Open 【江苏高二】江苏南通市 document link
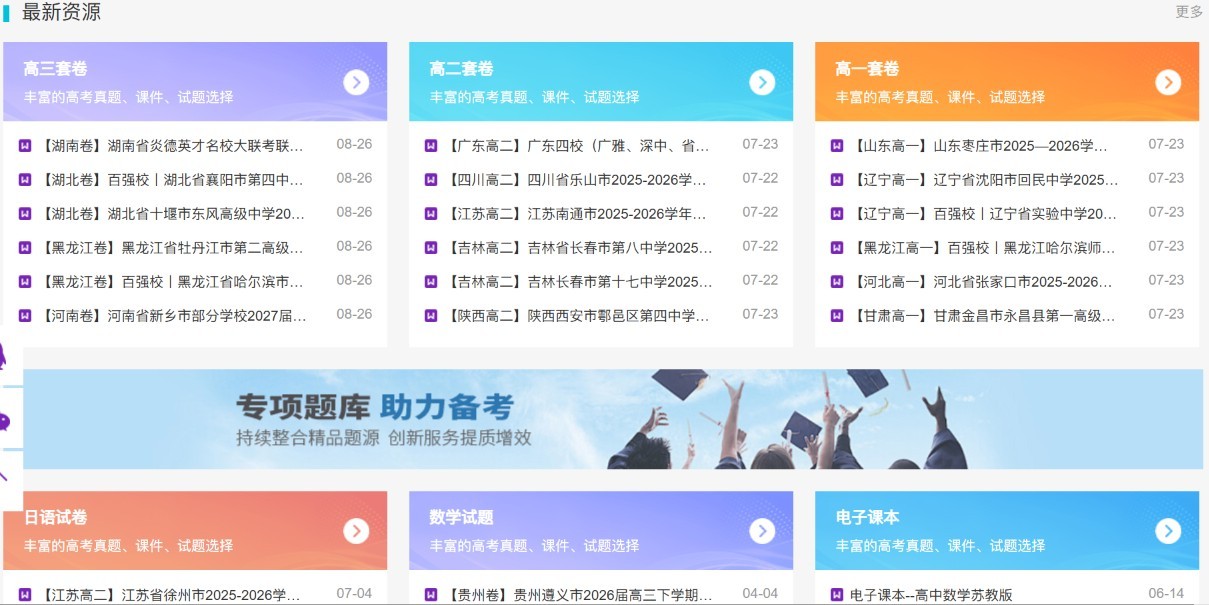This screenshot has width=1209, height=605. [578, 214]
